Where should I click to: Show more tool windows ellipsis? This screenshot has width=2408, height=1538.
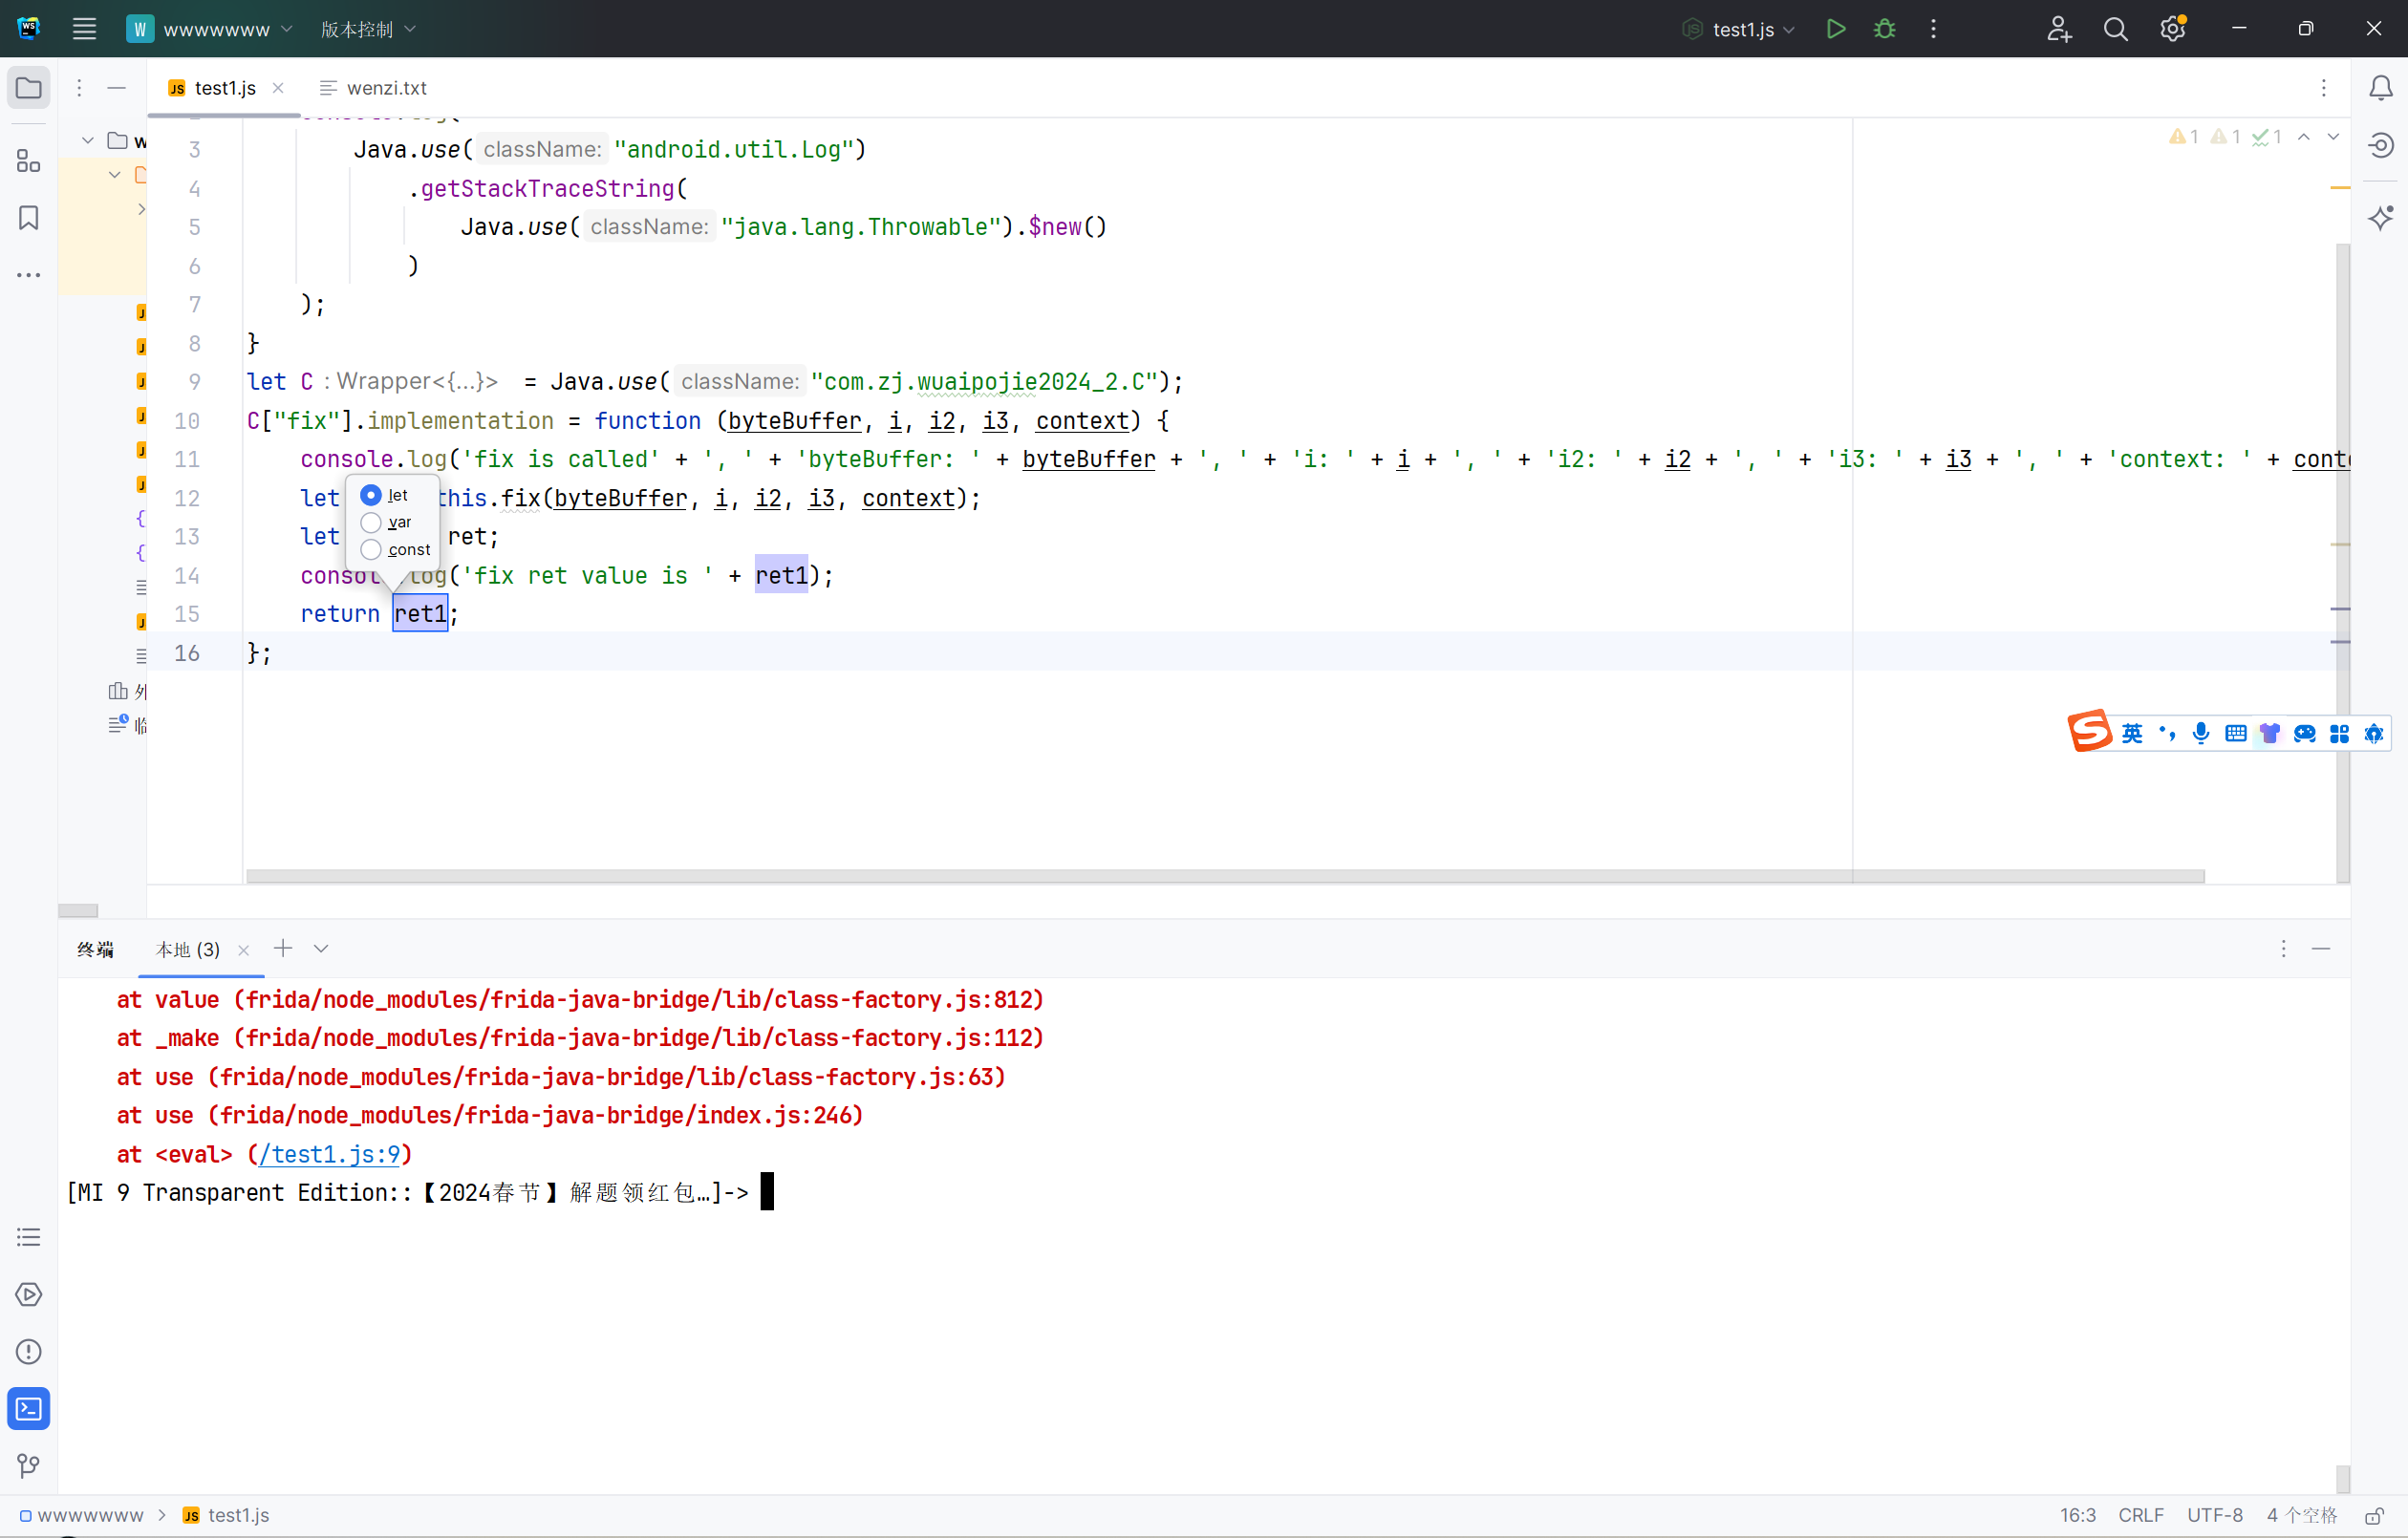click(29, 274)
